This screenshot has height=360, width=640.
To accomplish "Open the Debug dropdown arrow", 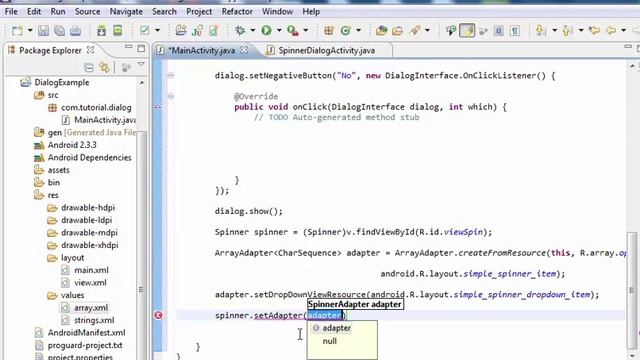I will 252,31.
